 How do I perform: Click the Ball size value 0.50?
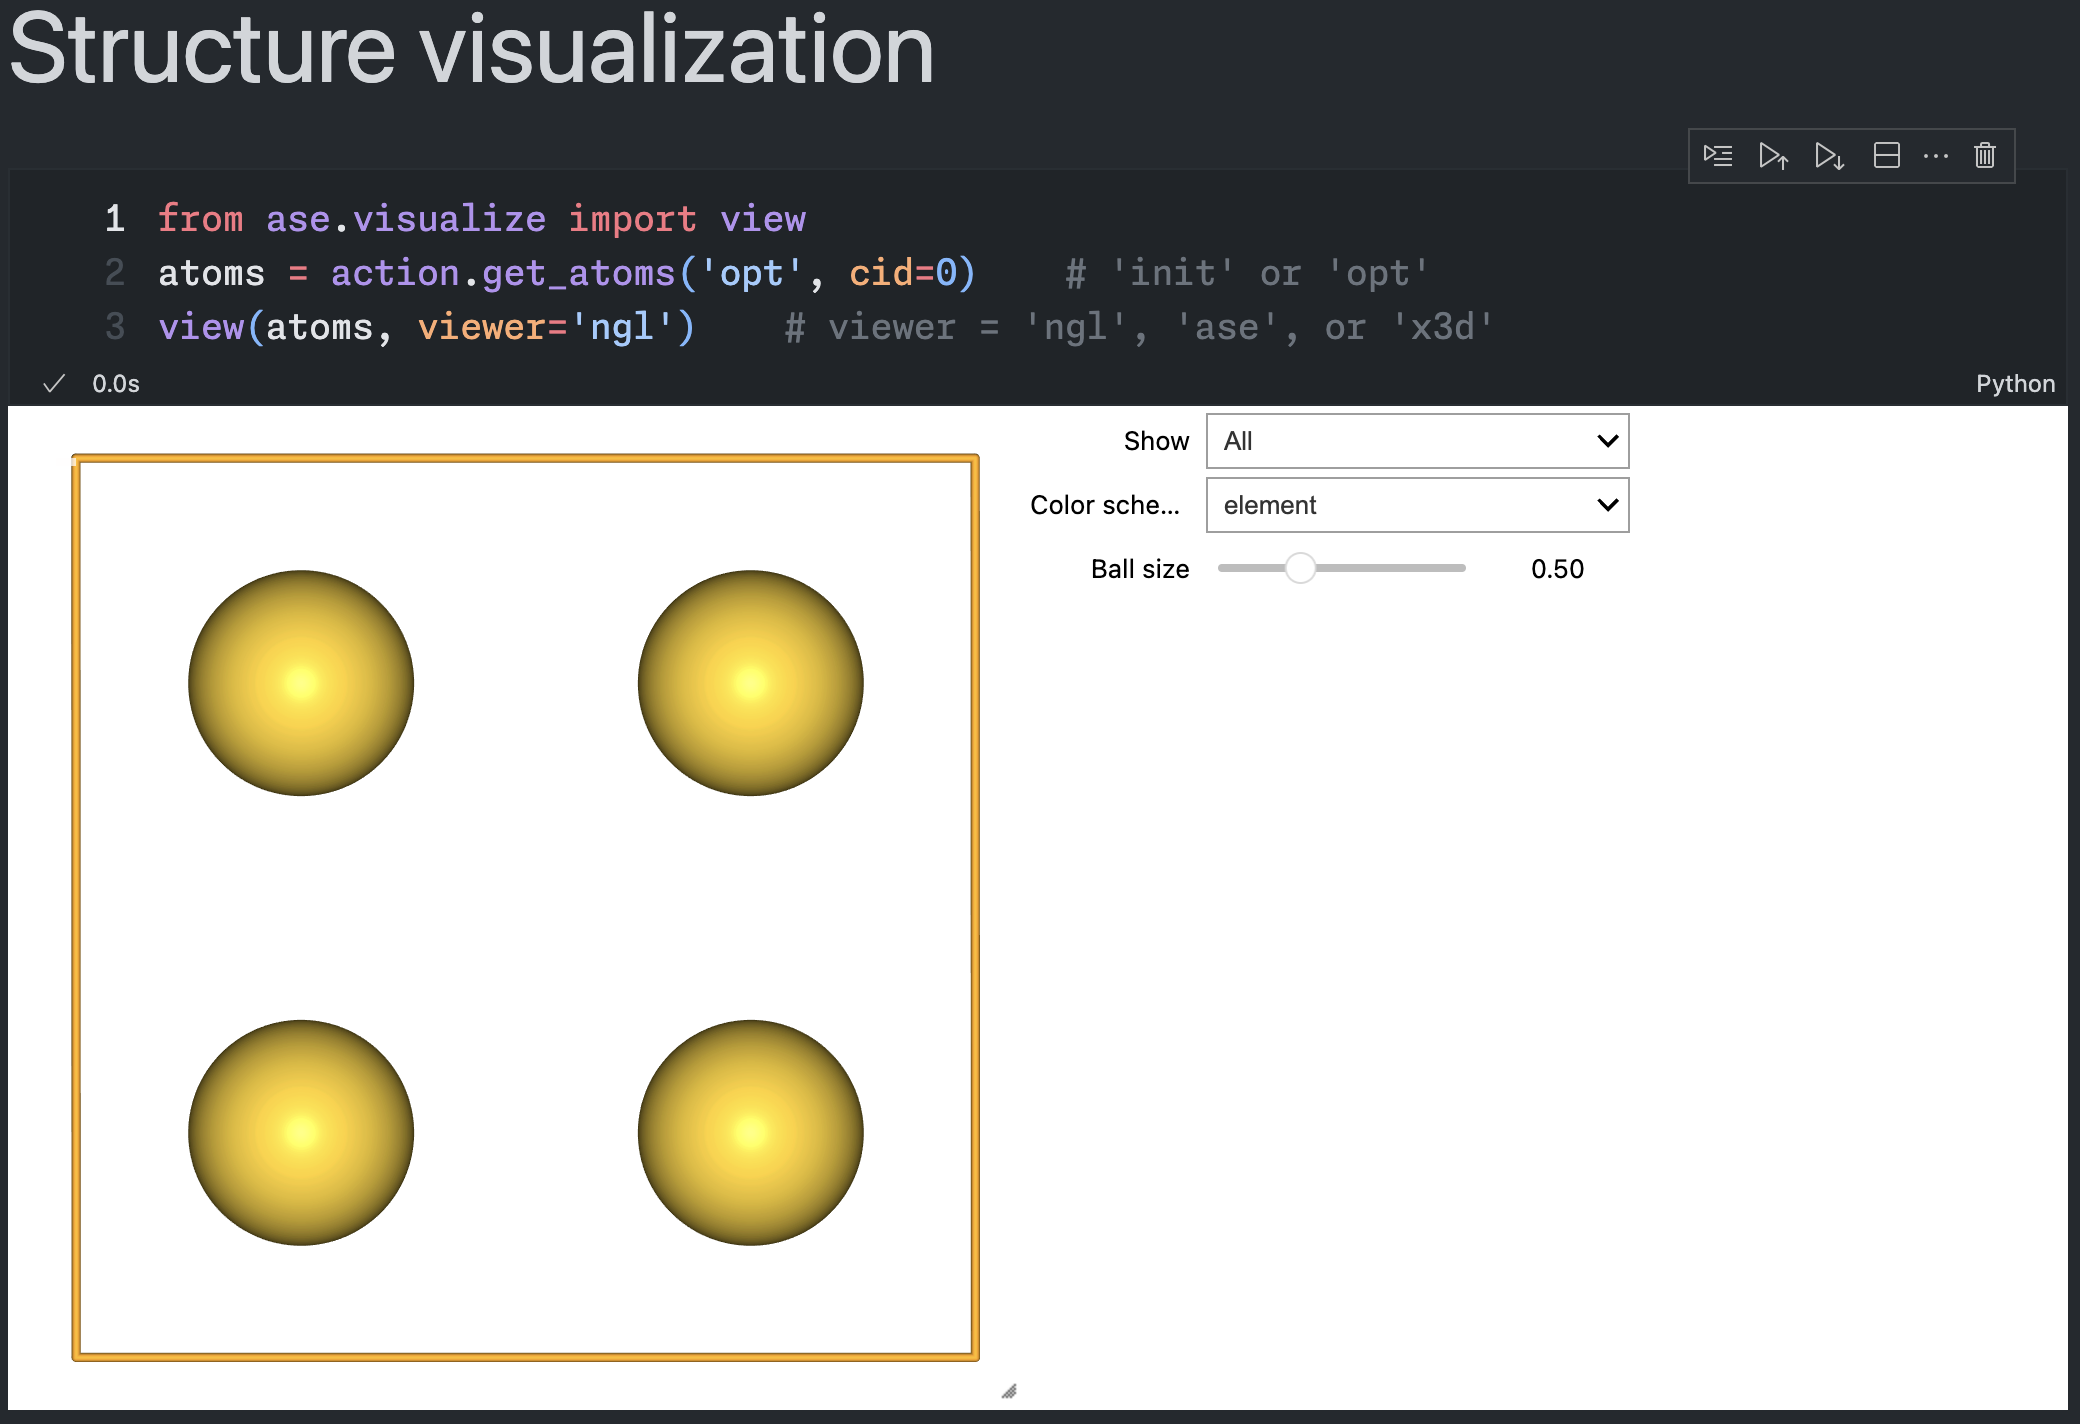[x=1557, y=569]
